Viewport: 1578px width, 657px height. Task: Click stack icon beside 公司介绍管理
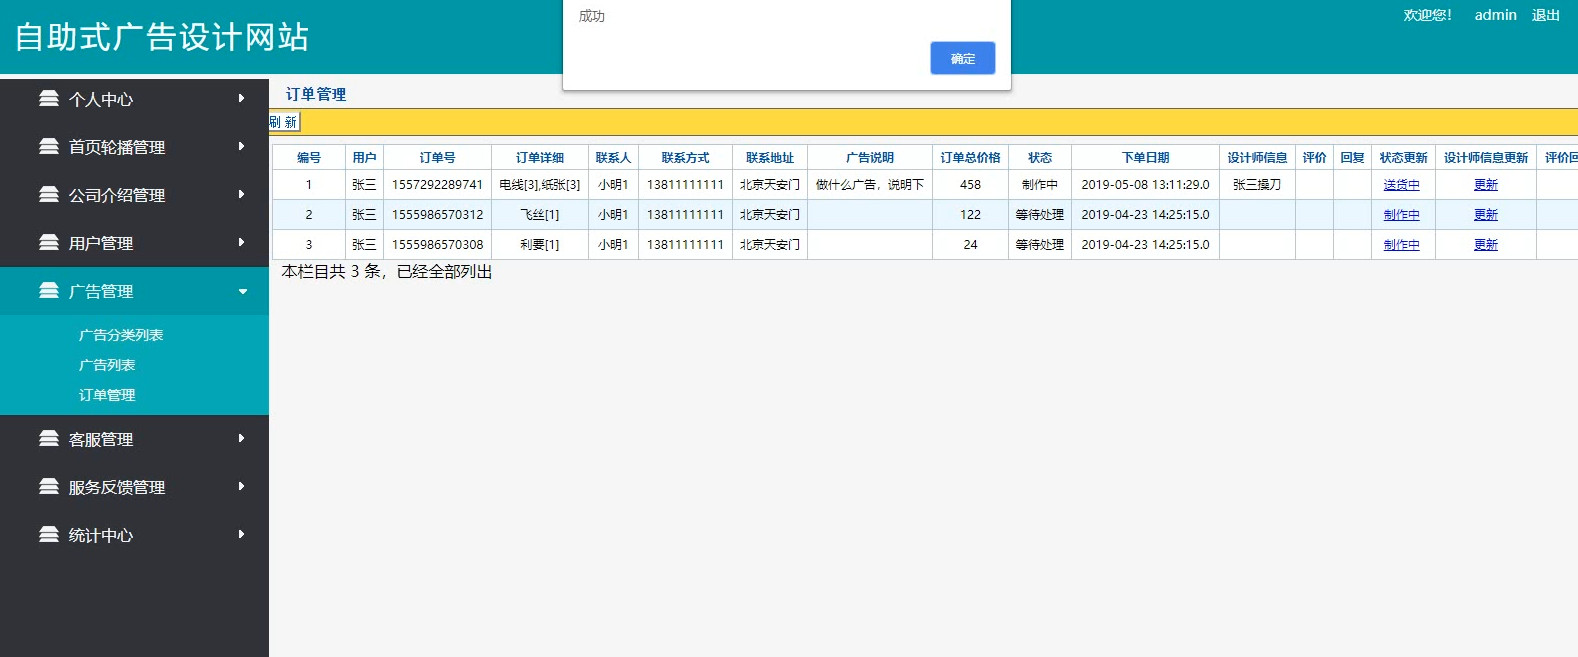[48, 194]
